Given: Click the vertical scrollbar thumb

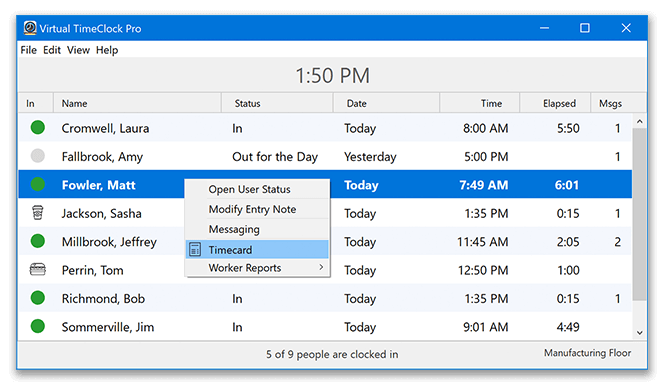Looking at the screenshot, I should coord(640,214).
